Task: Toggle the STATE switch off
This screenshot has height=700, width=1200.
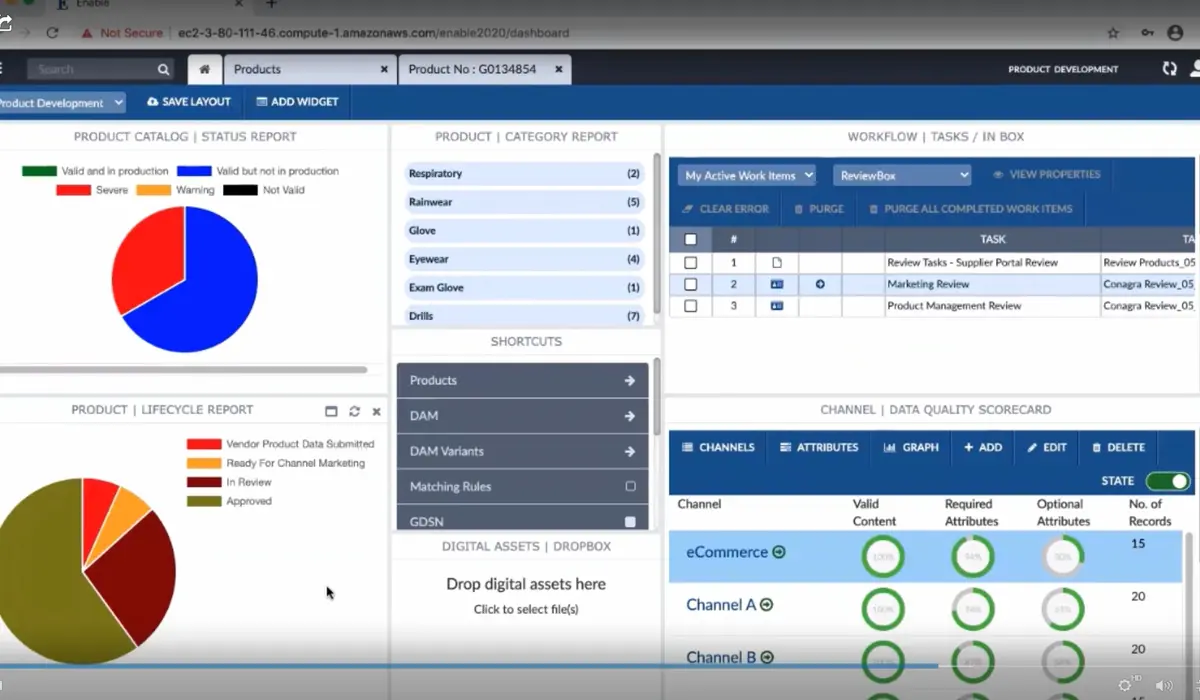Action: click(1167, 481)
